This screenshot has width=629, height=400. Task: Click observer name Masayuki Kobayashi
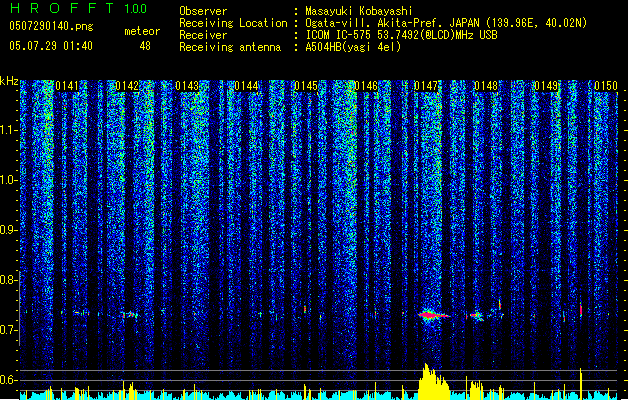point(359,11)
